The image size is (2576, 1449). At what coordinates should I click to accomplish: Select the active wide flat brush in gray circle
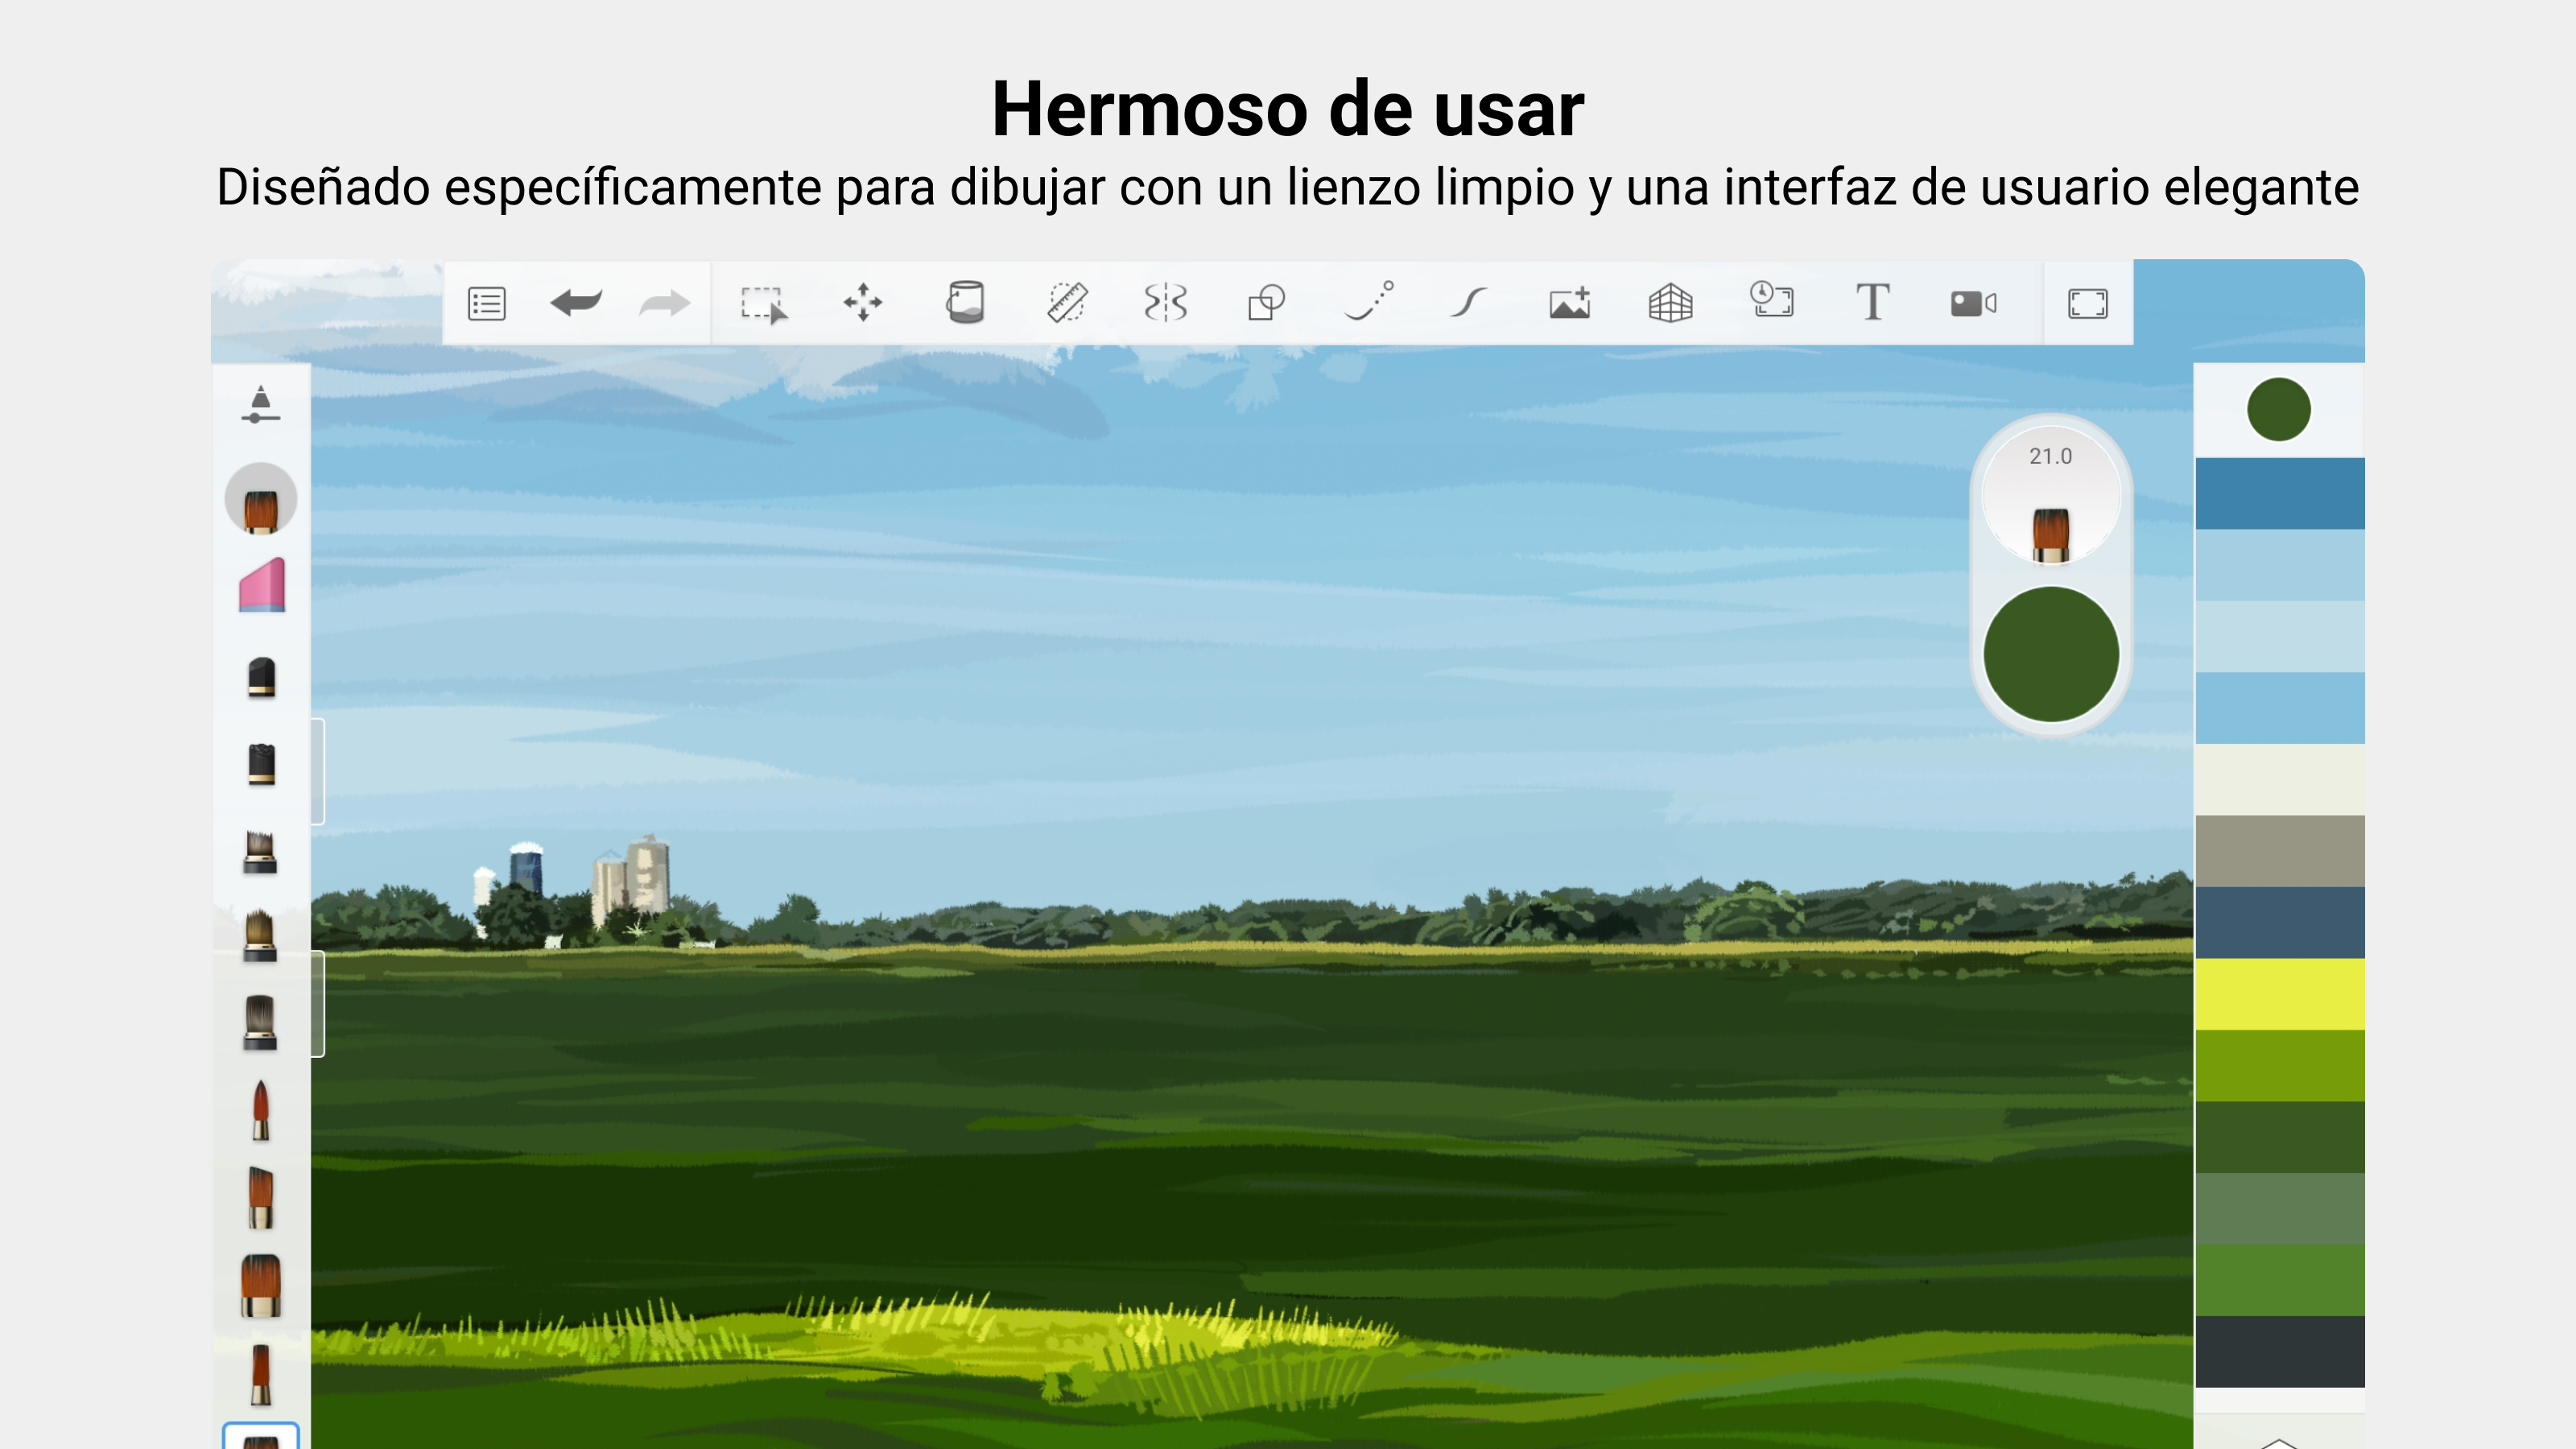coord(261,499)
